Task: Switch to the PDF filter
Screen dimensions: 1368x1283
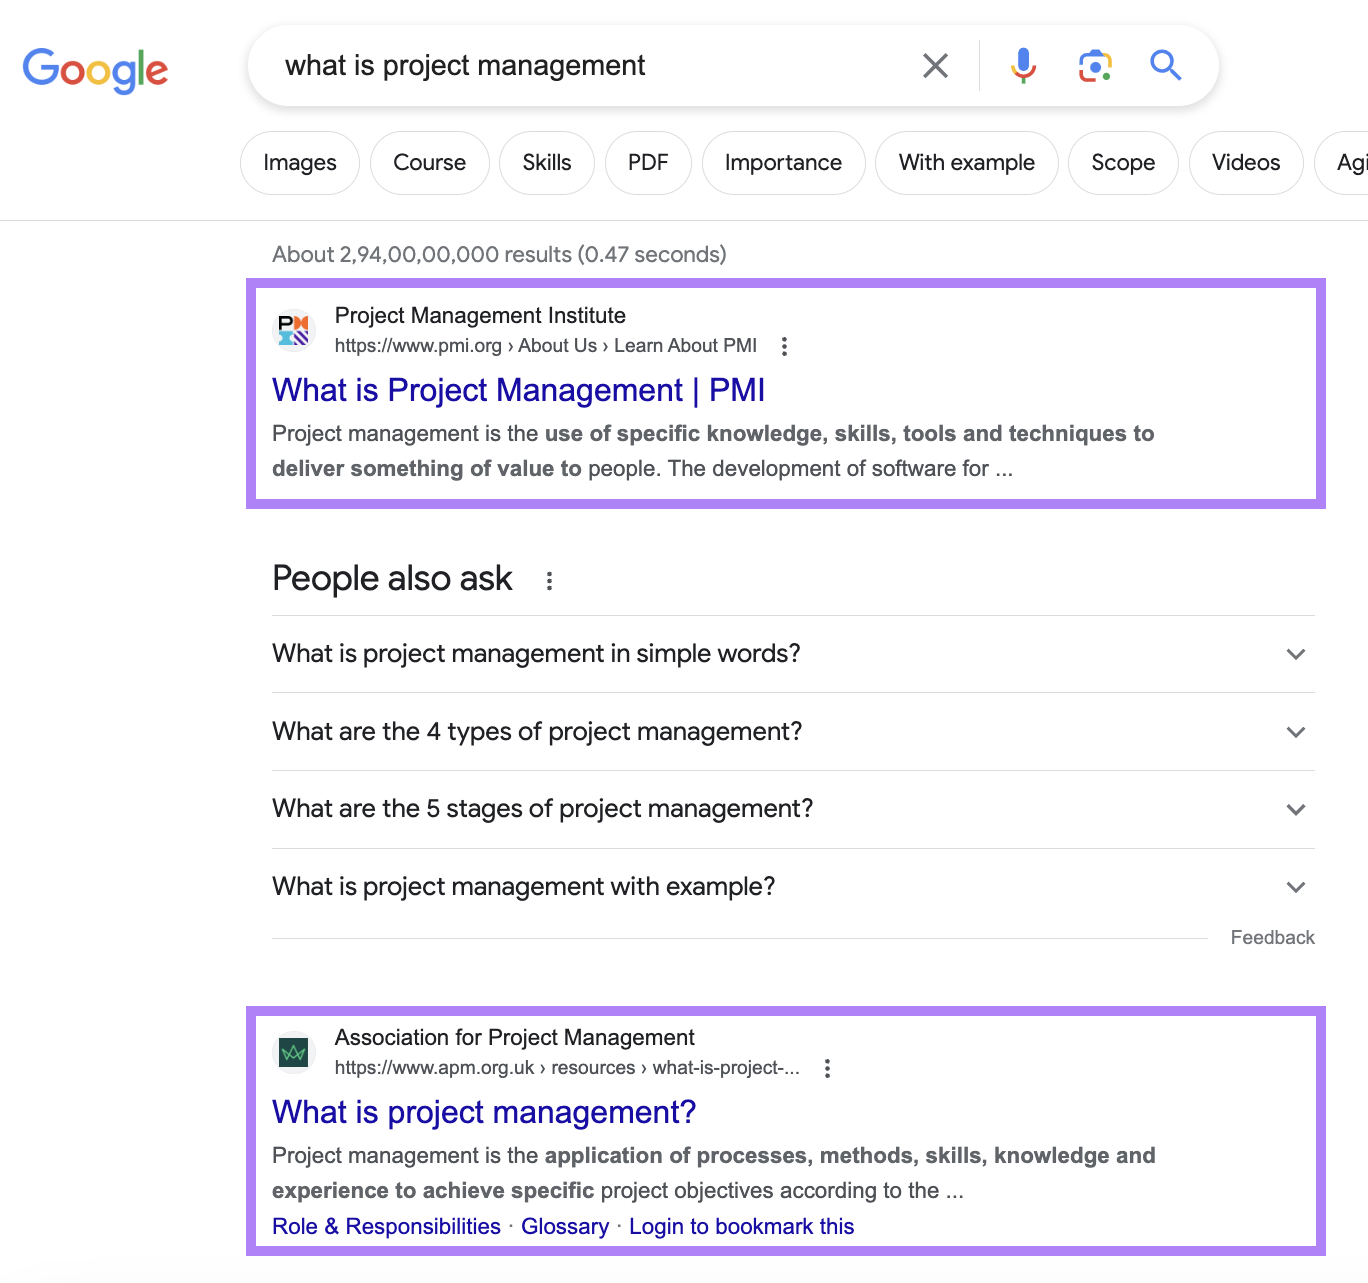Action: click(x=648, y=162)
